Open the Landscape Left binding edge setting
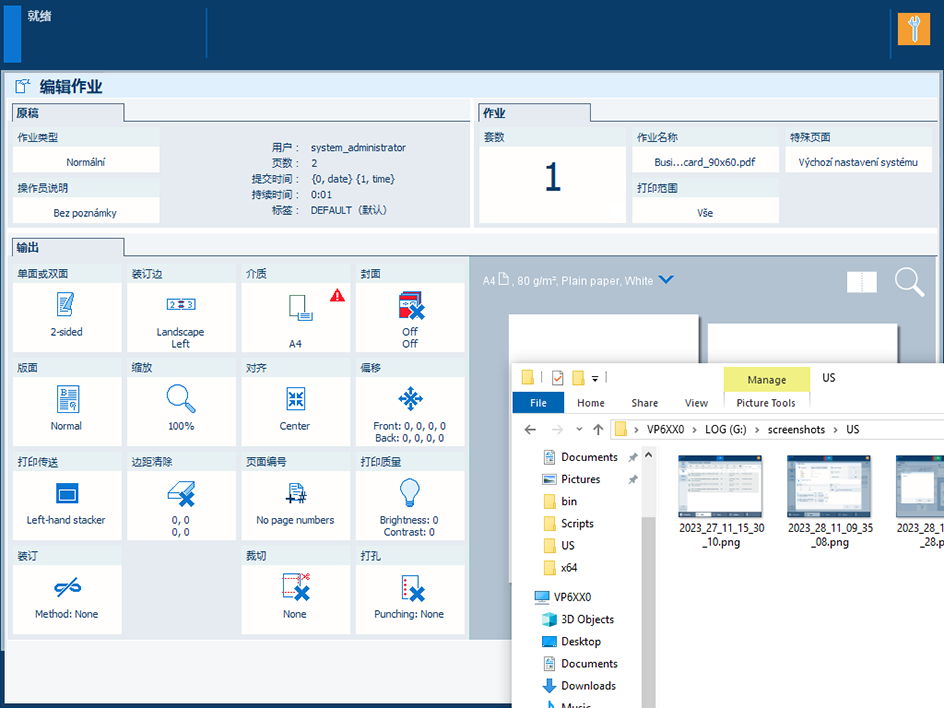 [x=180, y=316]
